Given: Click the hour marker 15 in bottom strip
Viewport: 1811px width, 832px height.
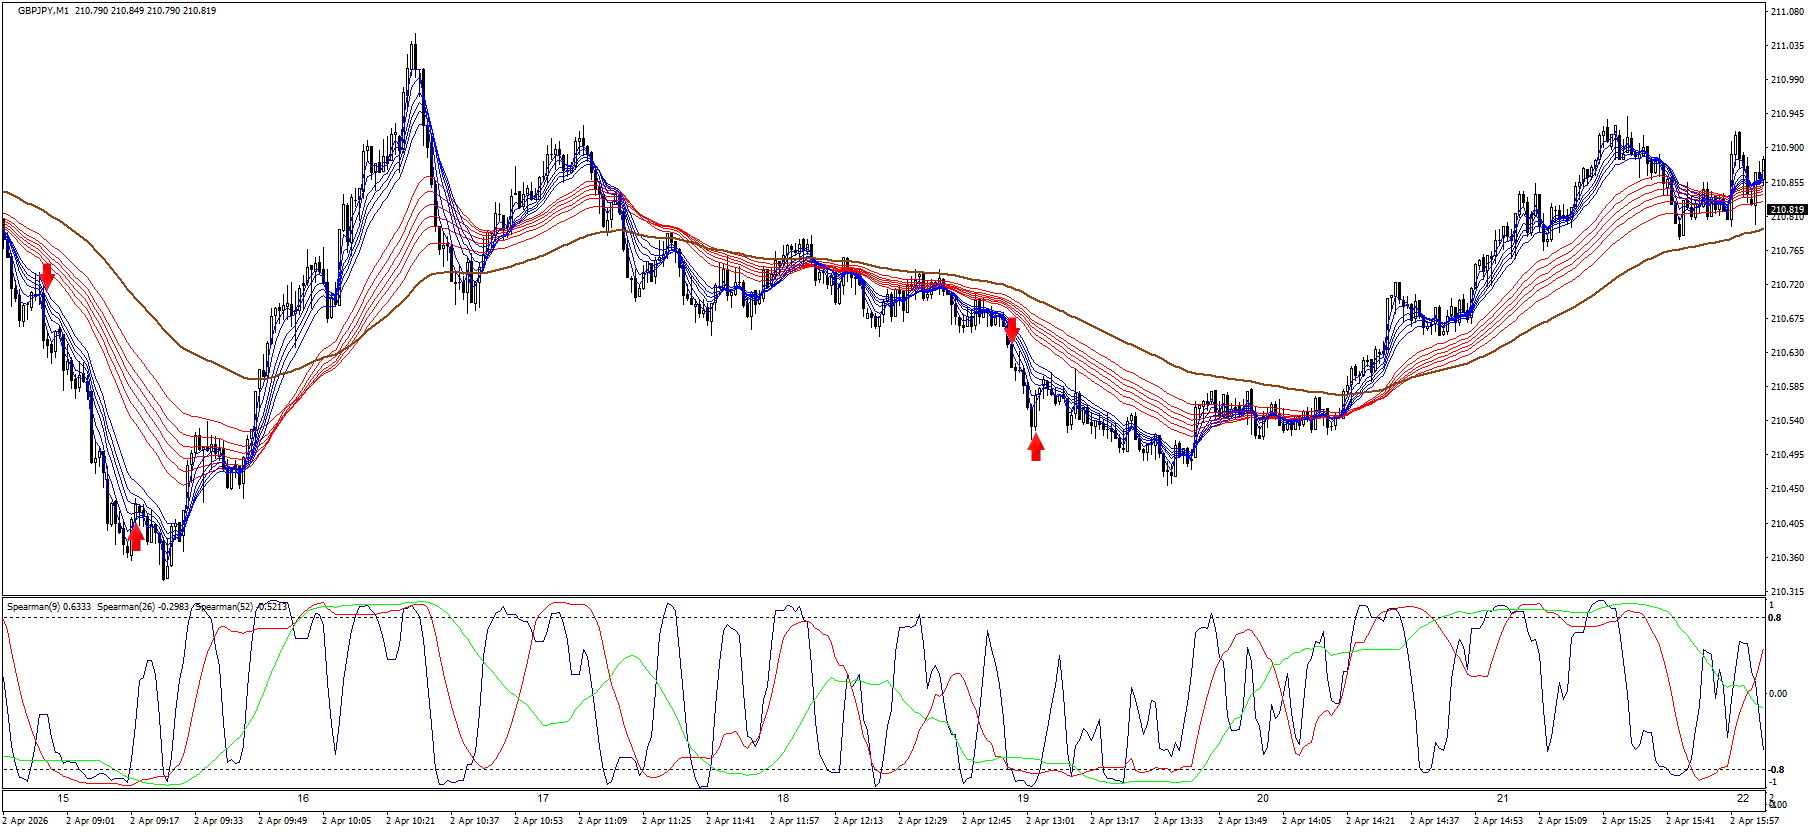Looking at the screenshot, I should [63, 798].
